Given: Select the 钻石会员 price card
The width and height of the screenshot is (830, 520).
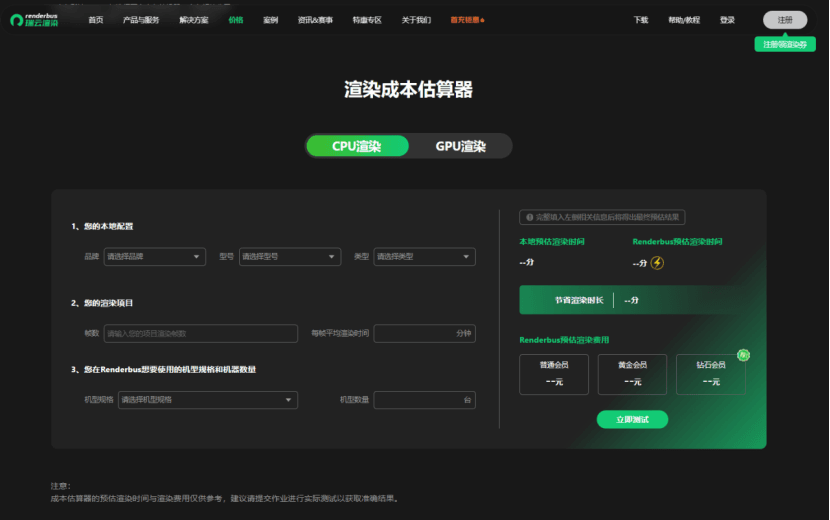Looking at the screenshot, I should [710, 374].
